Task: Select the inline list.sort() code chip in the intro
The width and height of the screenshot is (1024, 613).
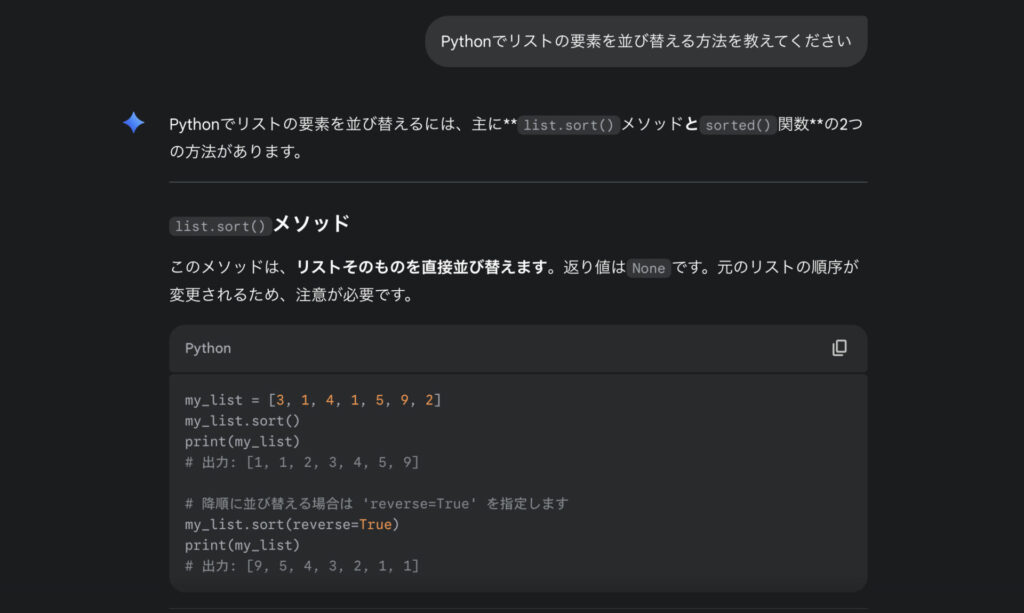Action: click(x=569, y=126)
